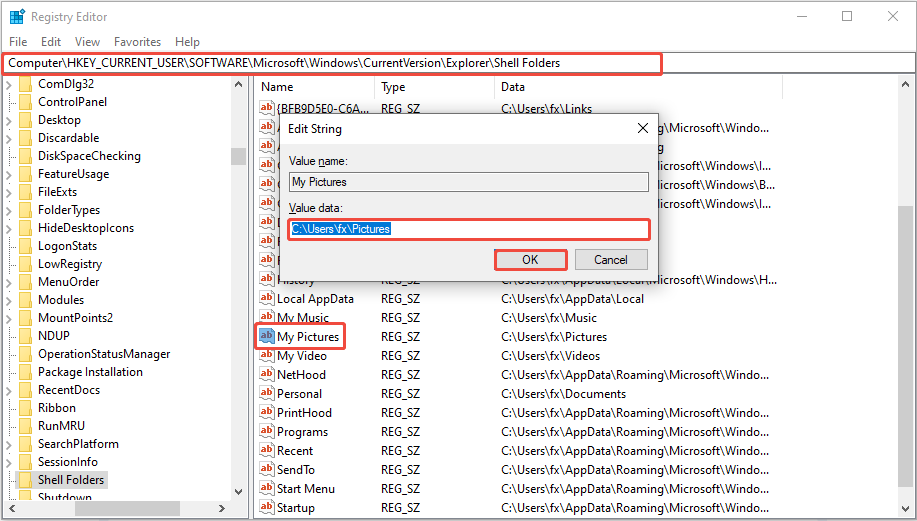
Task: Expand the Discardable key
Action: (9, 139)
